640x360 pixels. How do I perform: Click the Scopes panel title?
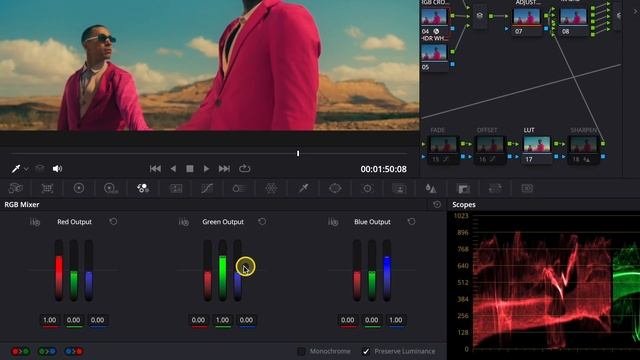point(464,204)
